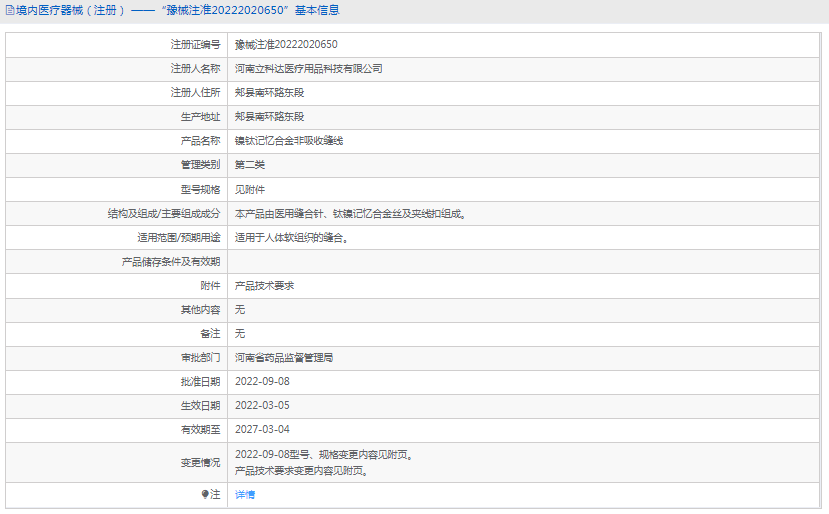Click the 注册证编号 label
Image resolution: width=829 pixels, height=514 pixels.
pos(195,44)
